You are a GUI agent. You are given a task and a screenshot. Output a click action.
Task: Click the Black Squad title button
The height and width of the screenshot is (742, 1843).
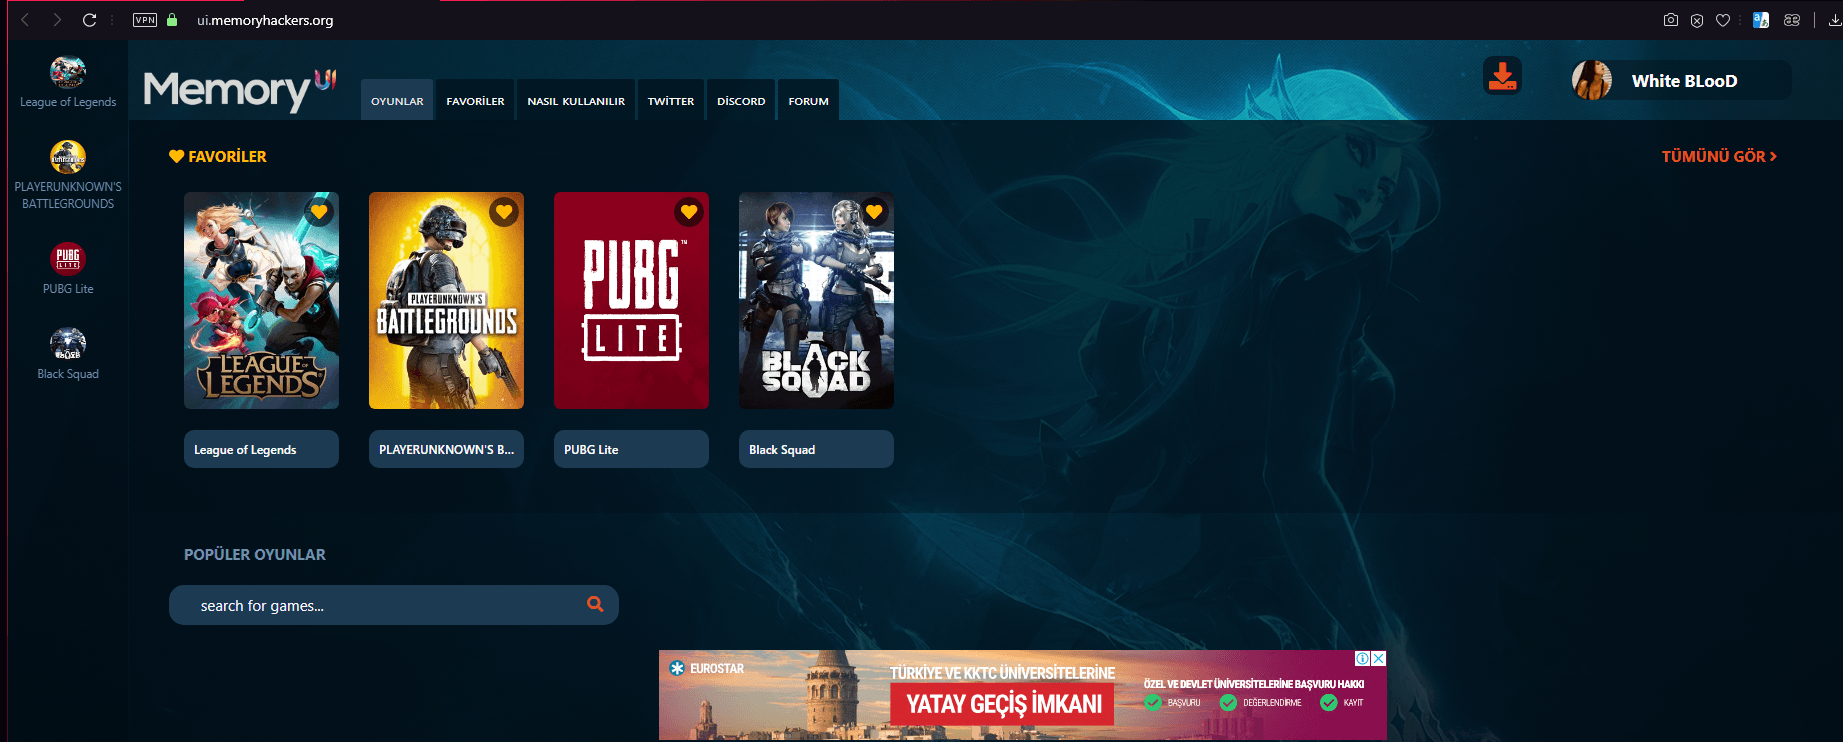point(816,449)
